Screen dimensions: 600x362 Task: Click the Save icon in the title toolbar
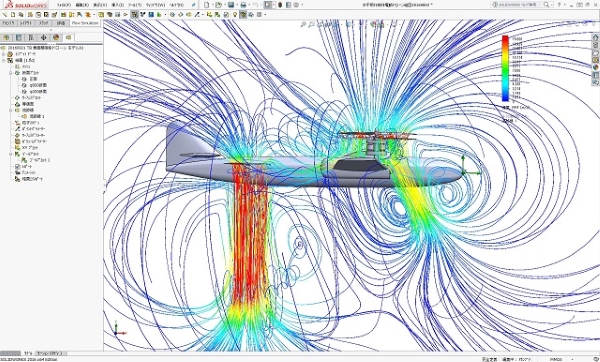[231, 5]
